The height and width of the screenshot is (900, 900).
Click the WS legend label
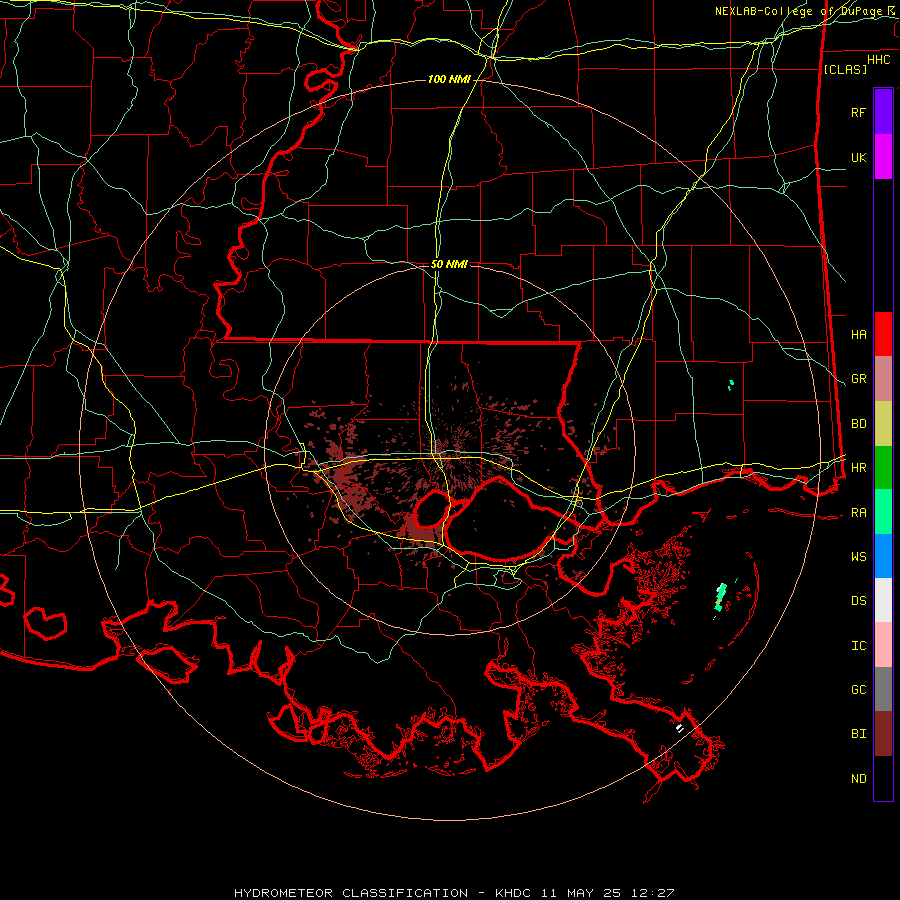(x=858, y=557)
